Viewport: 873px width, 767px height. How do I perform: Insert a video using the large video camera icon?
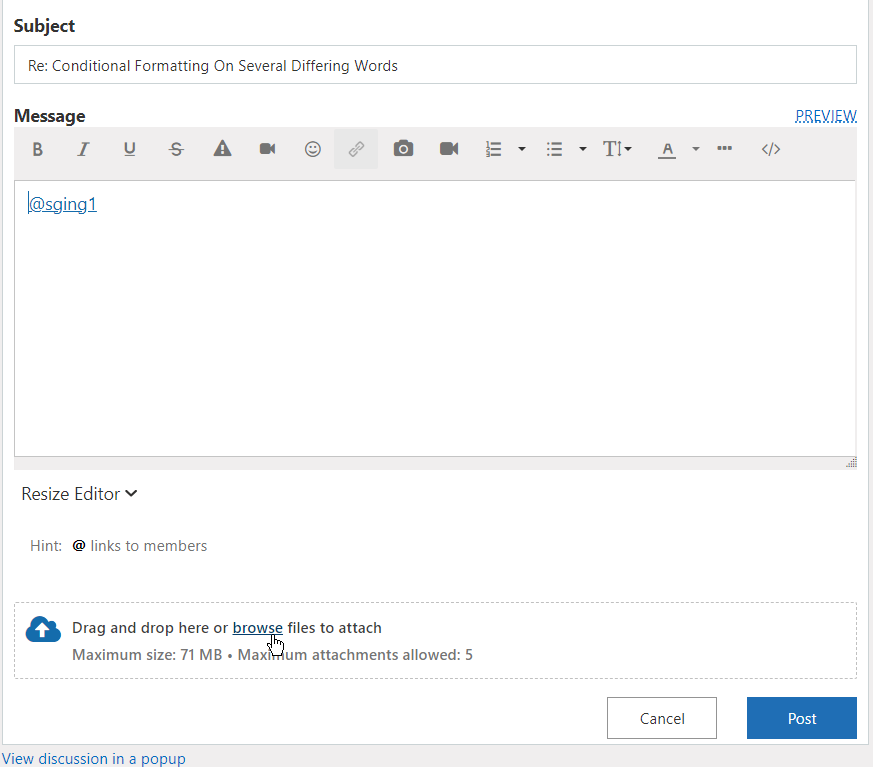[449, 149]
